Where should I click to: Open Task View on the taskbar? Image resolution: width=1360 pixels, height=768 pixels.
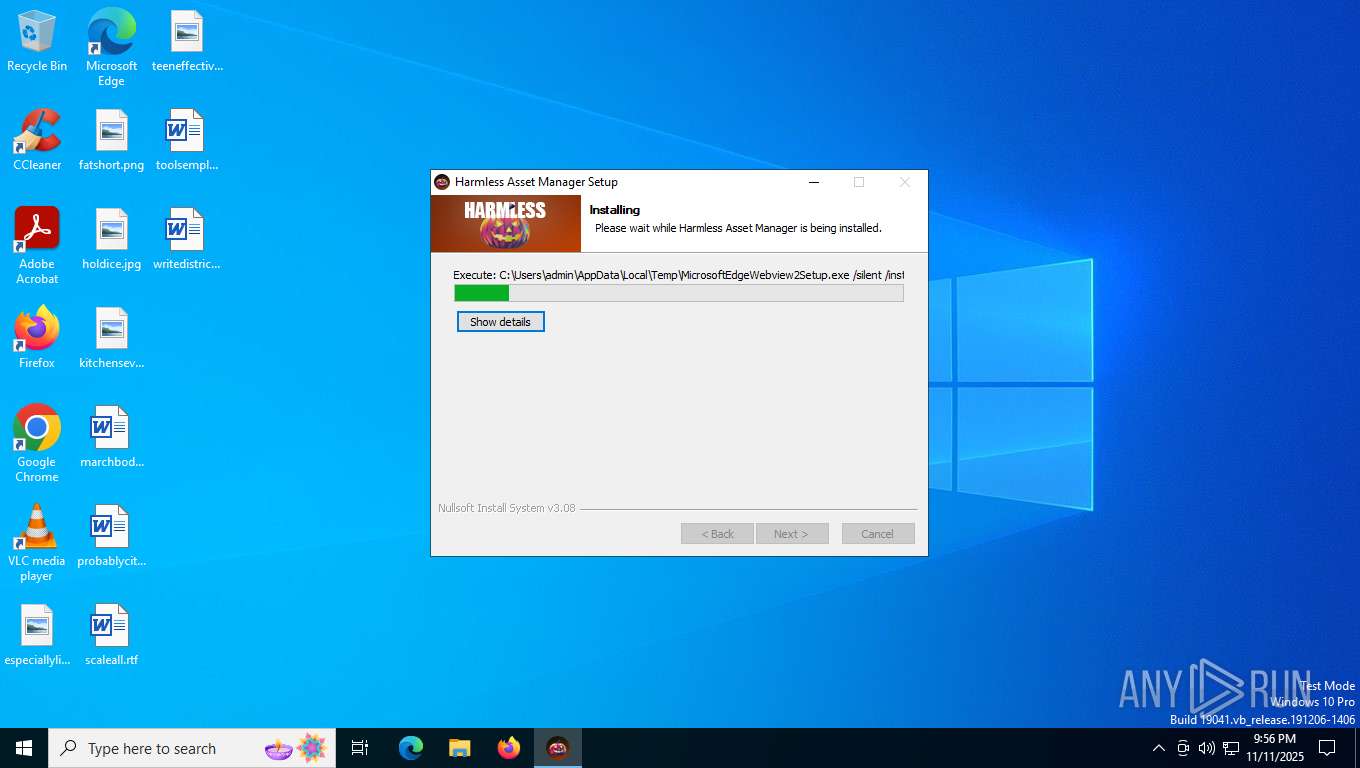360,748
